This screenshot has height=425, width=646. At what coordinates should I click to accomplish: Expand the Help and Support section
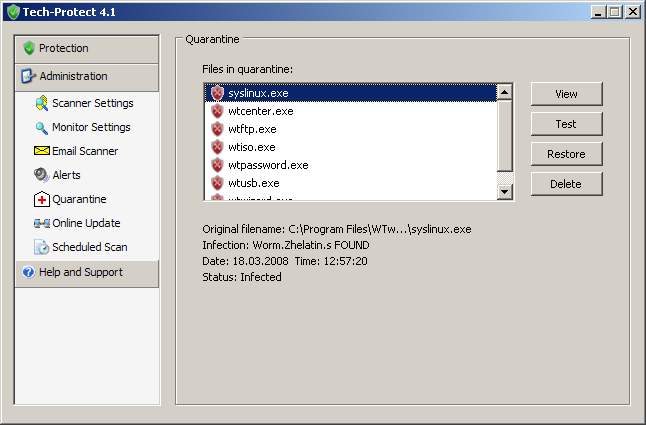[x=87, y=272]
